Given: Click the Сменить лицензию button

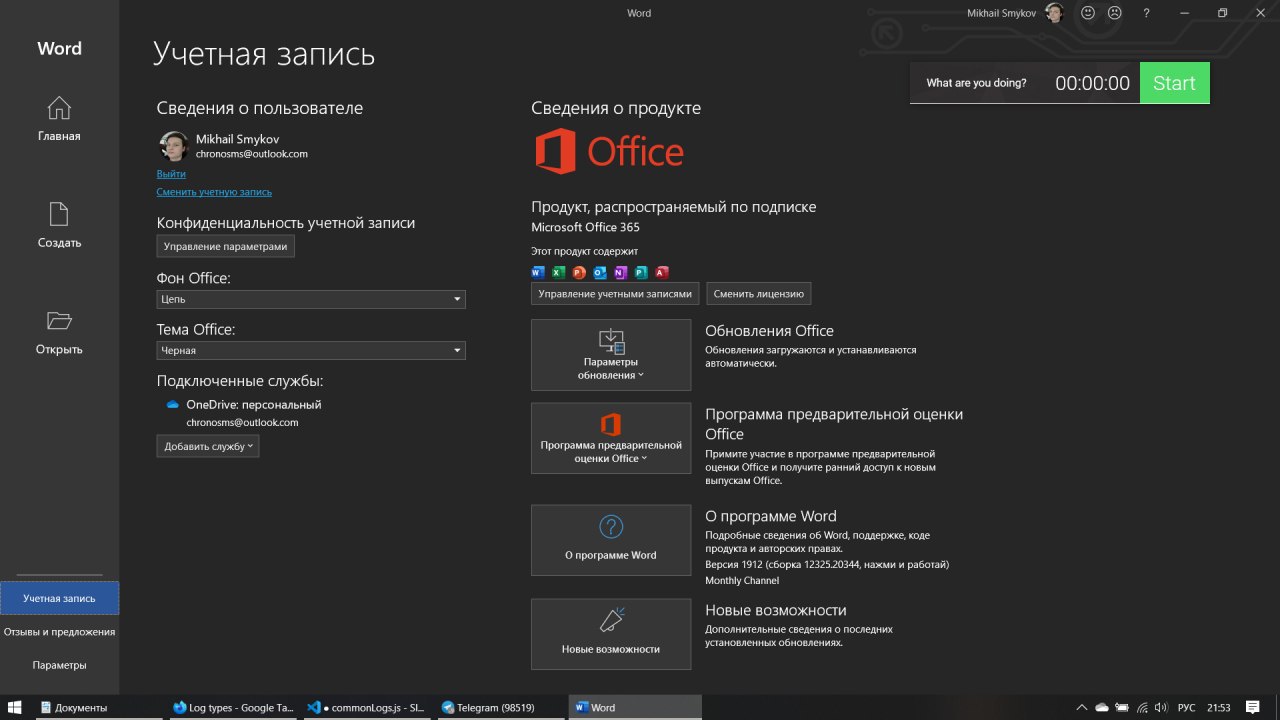Looking at the screenshot, I should 759,294.
